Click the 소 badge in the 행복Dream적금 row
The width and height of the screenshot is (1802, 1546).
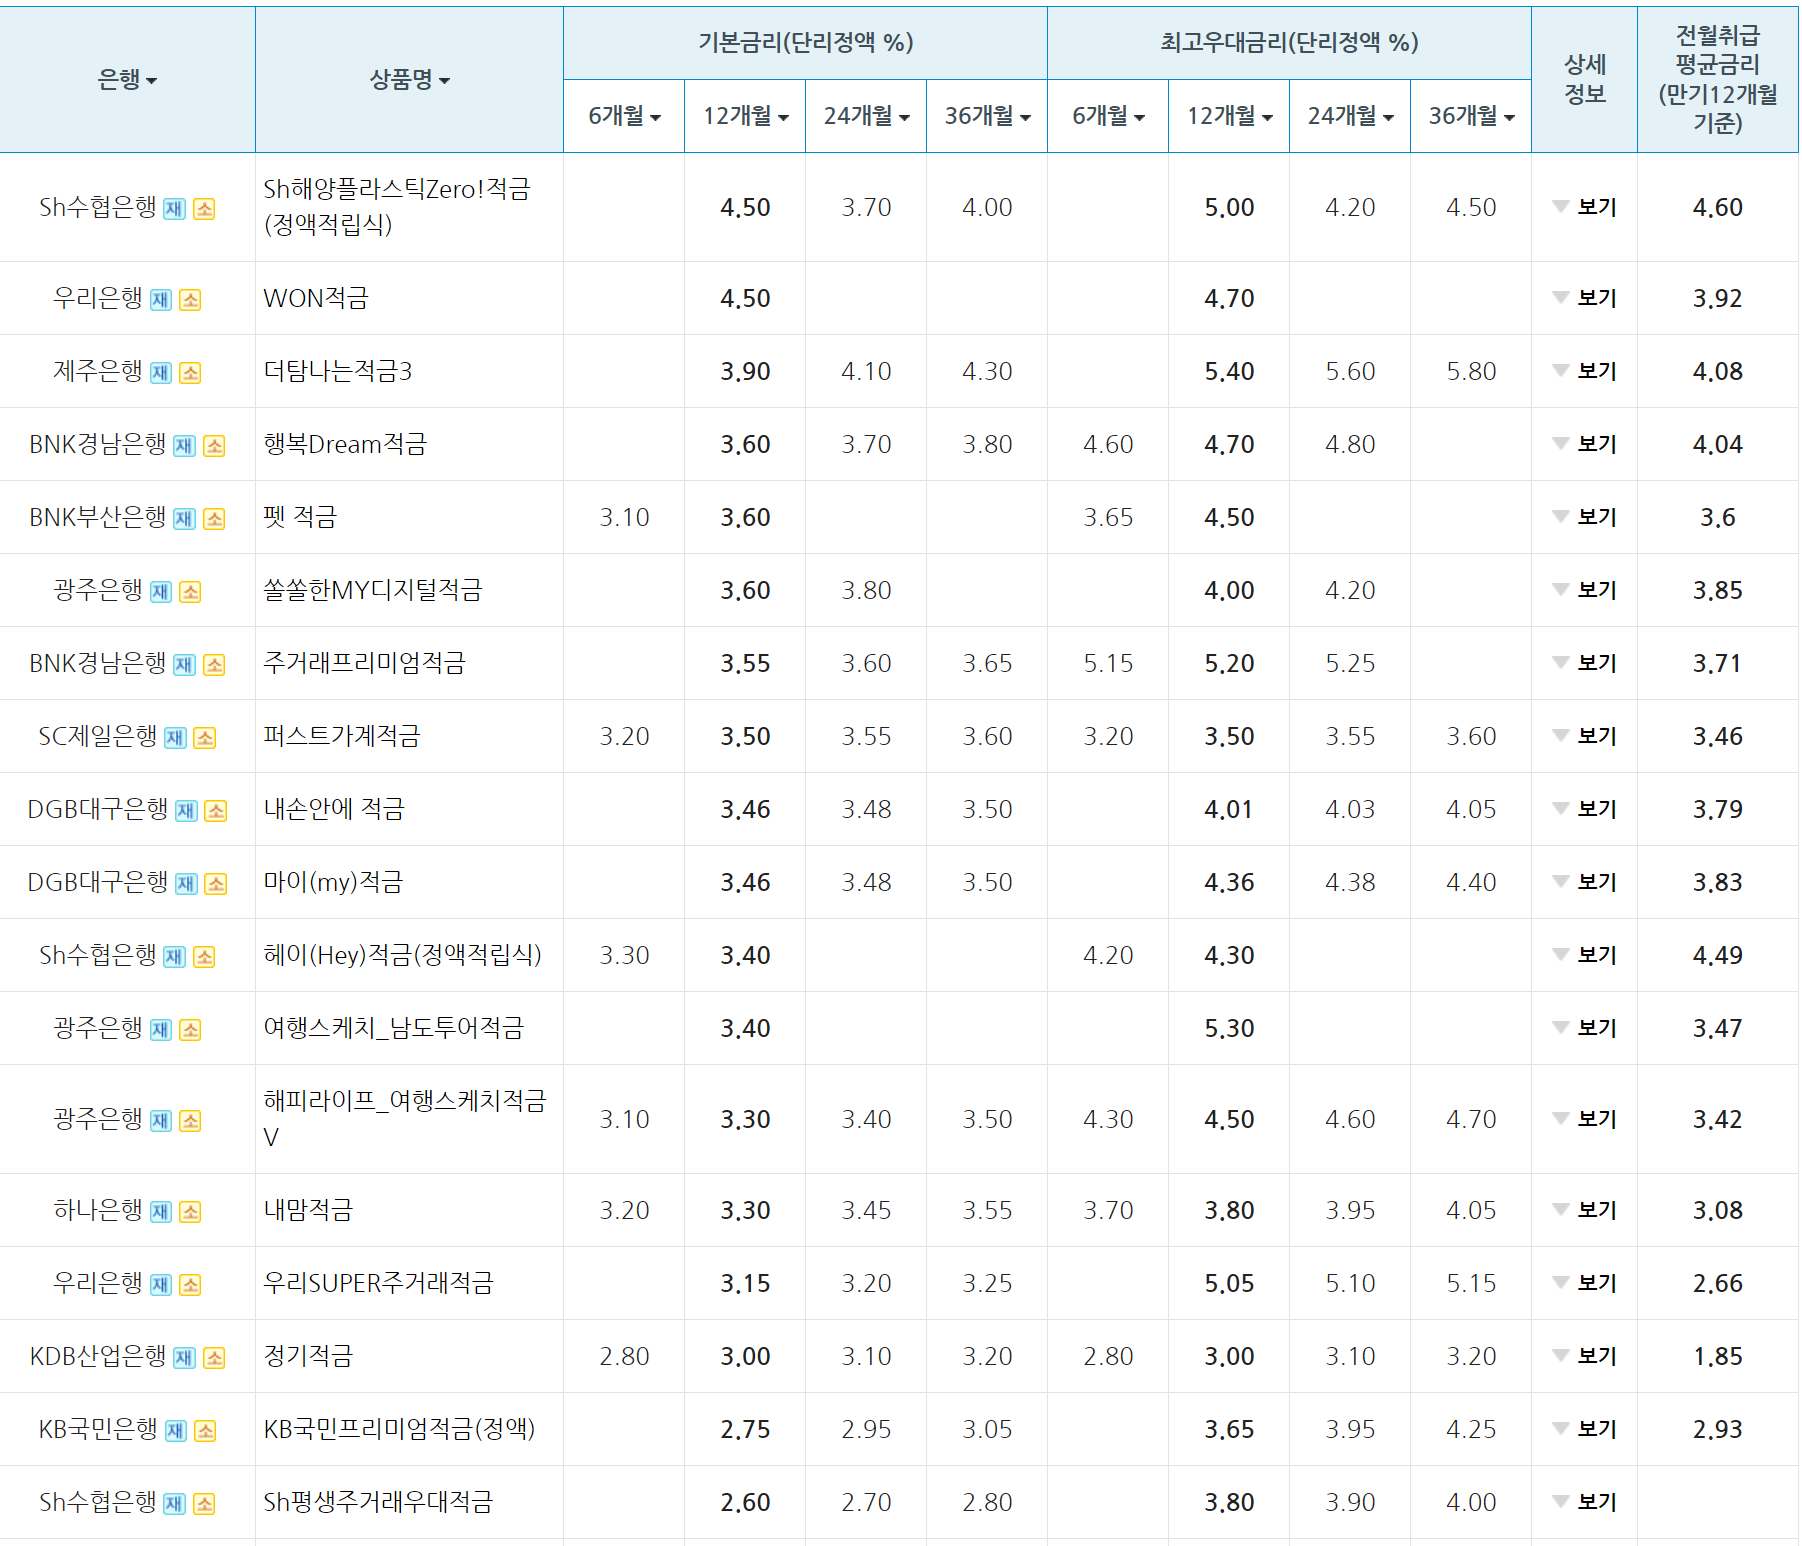pyautogui.click(x=214, y=446)
